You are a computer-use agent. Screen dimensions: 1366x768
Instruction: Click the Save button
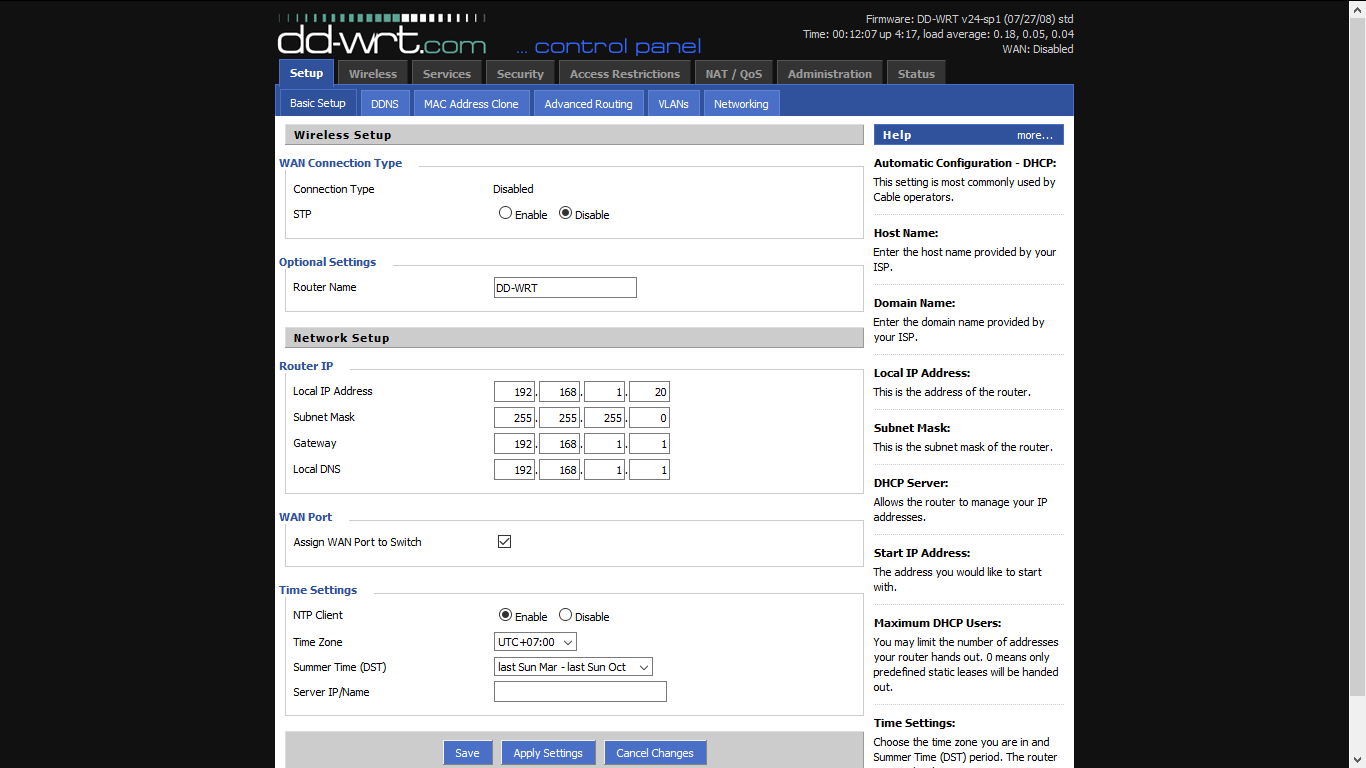coord(467,753)
